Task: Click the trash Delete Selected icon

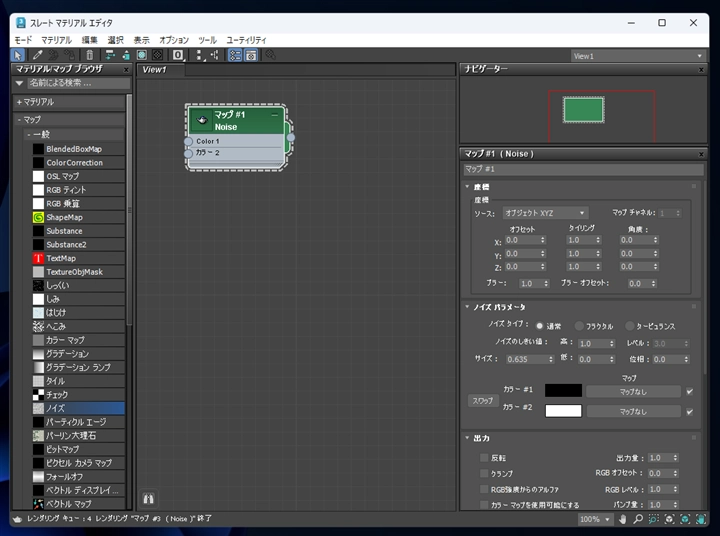Action: tap(90, 55)
